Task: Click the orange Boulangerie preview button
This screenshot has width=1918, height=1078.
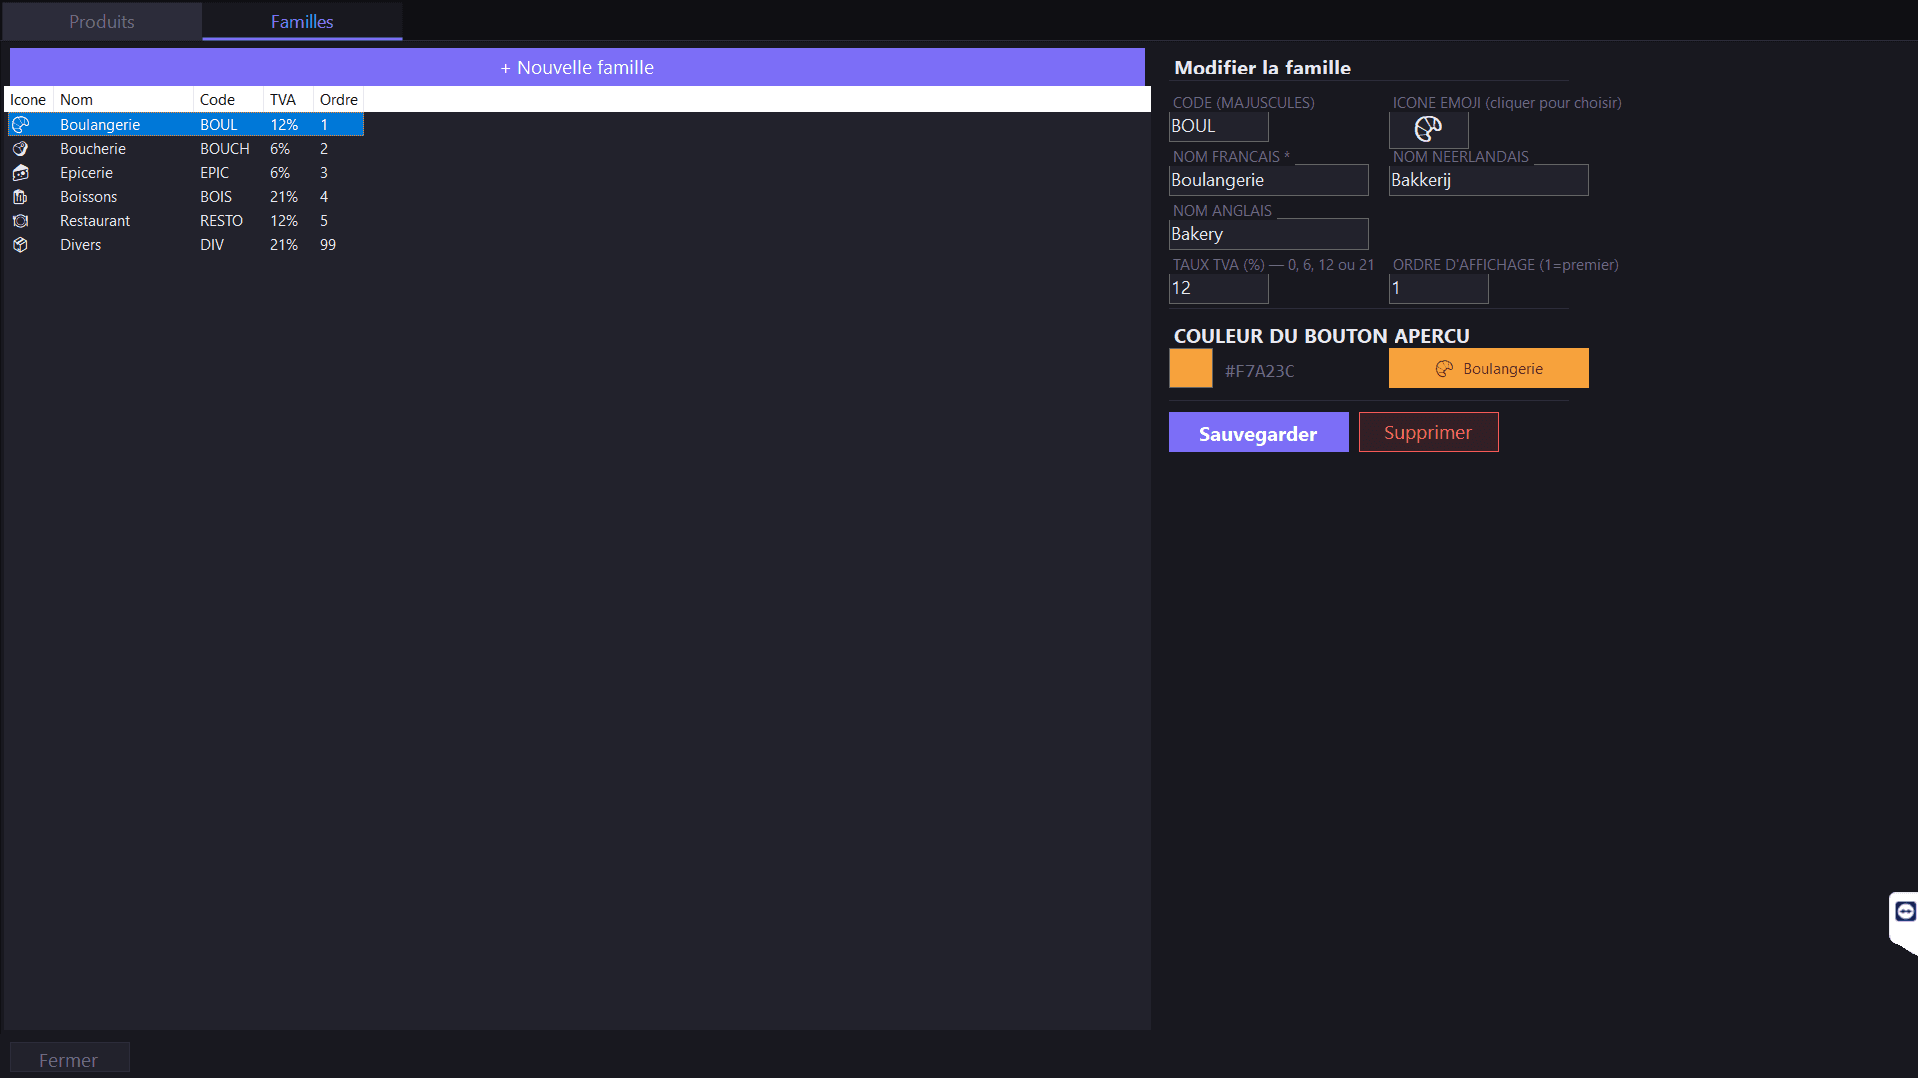Action: pyautogui.click(x=1488, y=368)
